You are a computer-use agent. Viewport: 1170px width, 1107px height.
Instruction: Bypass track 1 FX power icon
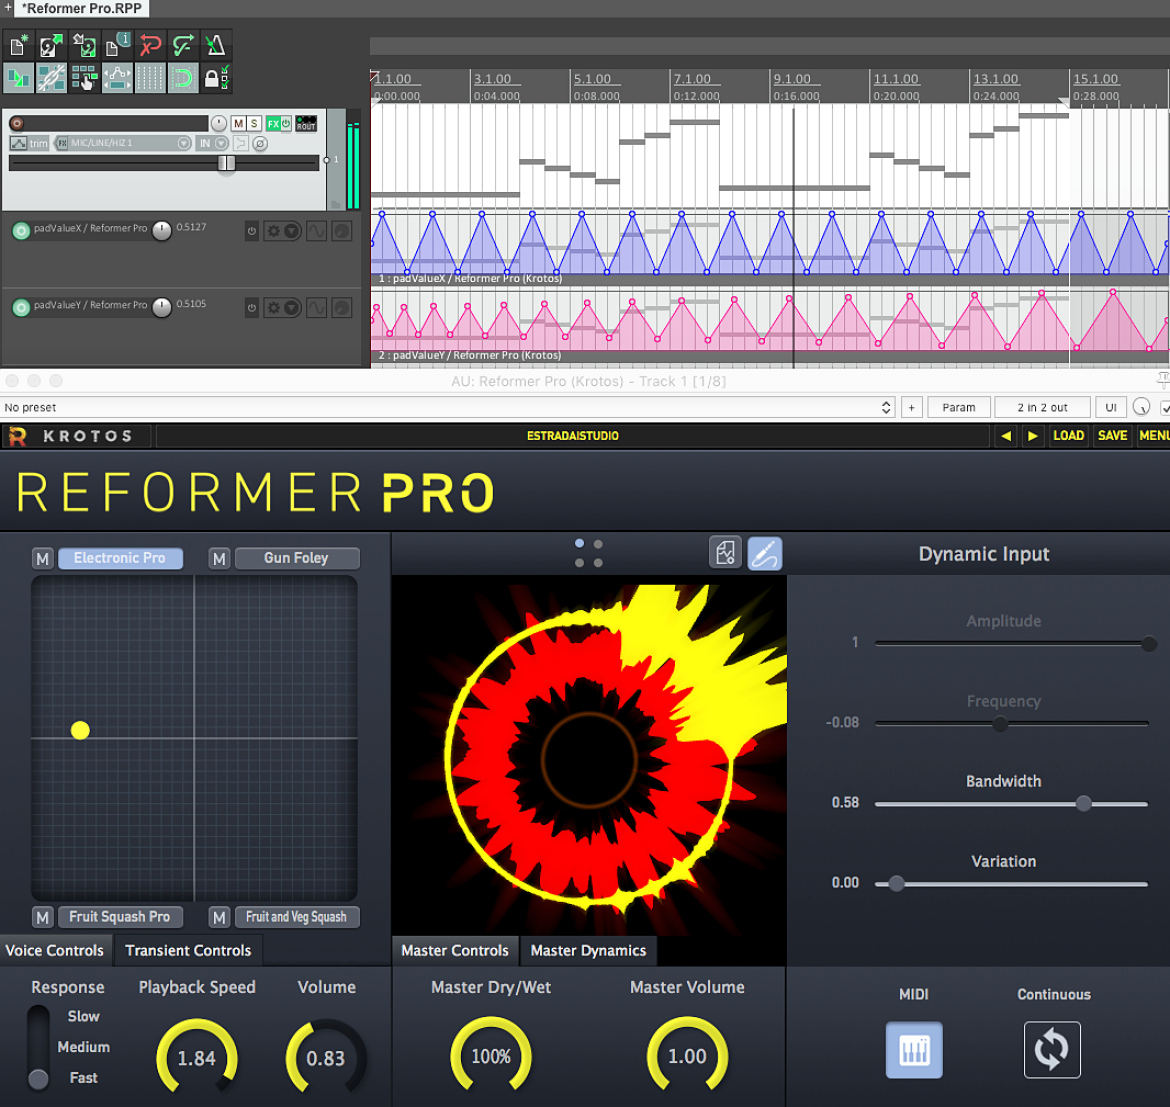286,123
